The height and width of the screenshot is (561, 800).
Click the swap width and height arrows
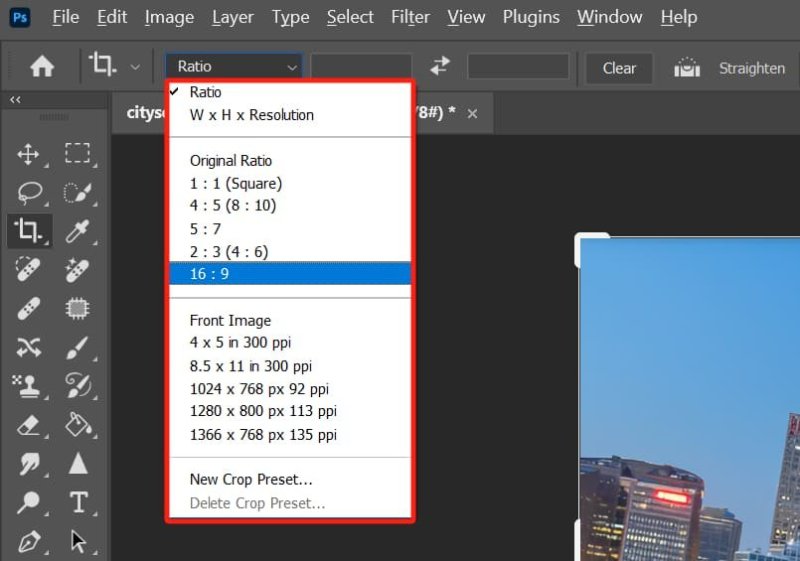pos(440,67)
